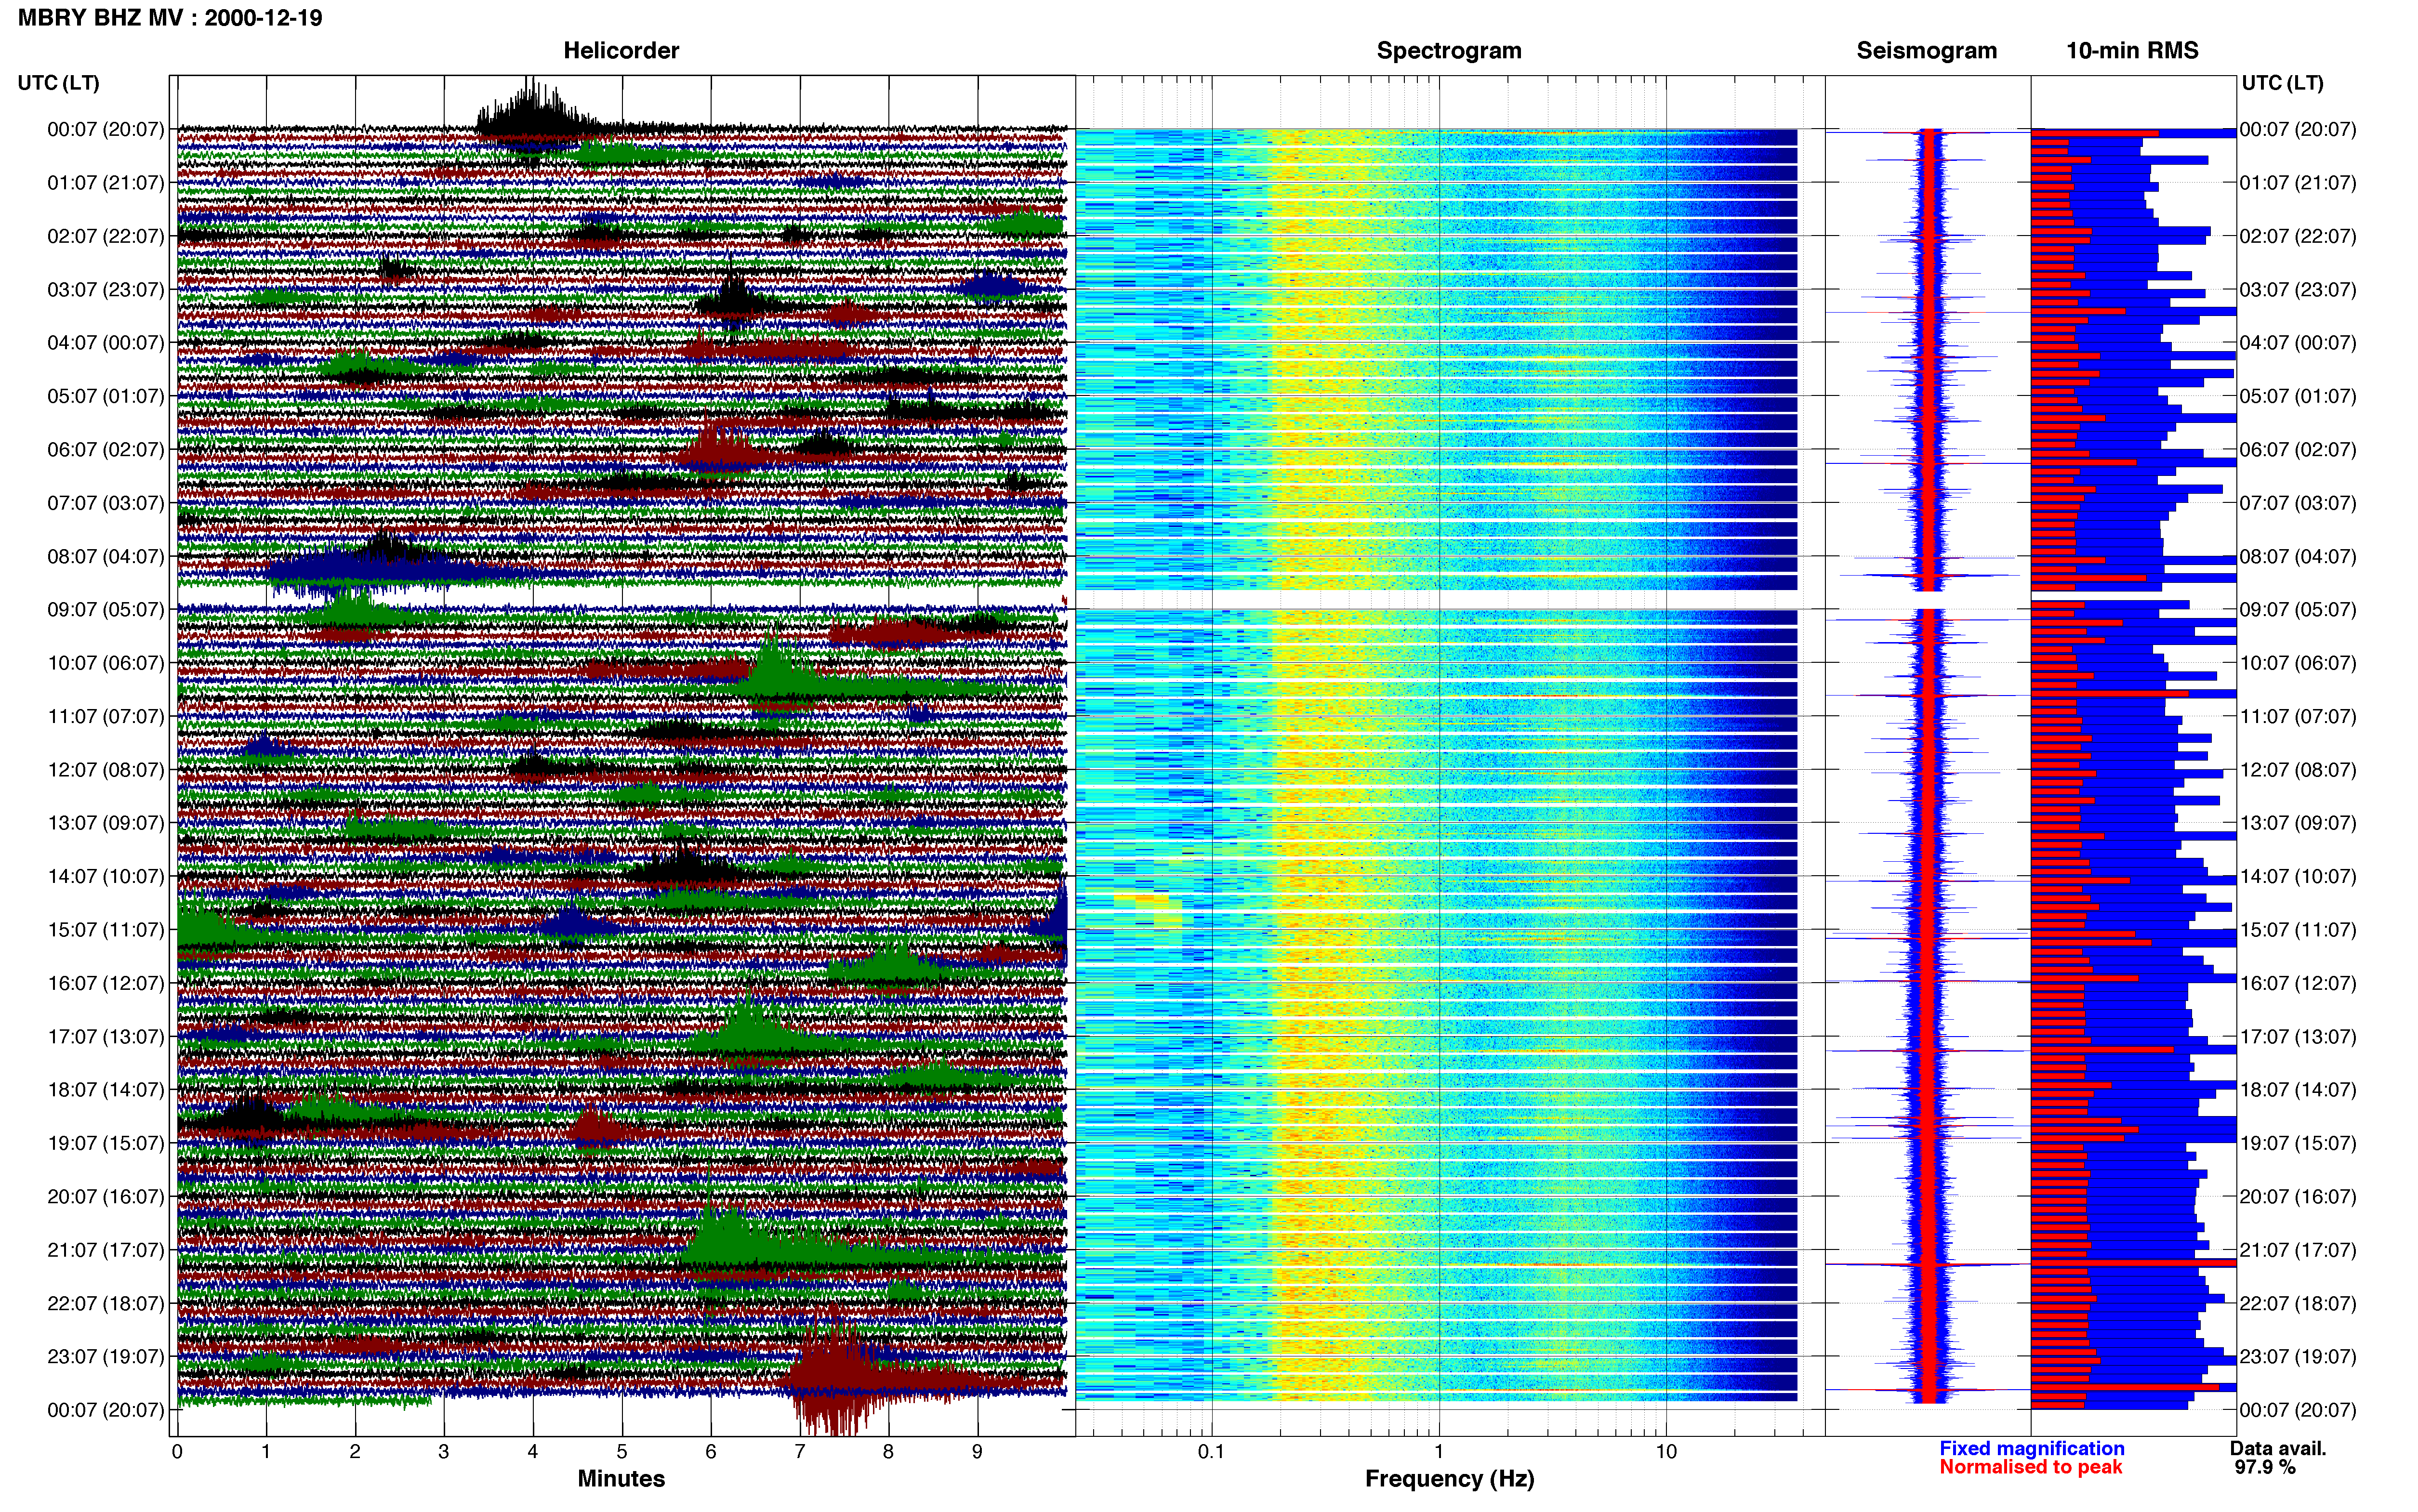Click the 'Data avail.' label
The image size is (2418, 1512).
2278,1448
